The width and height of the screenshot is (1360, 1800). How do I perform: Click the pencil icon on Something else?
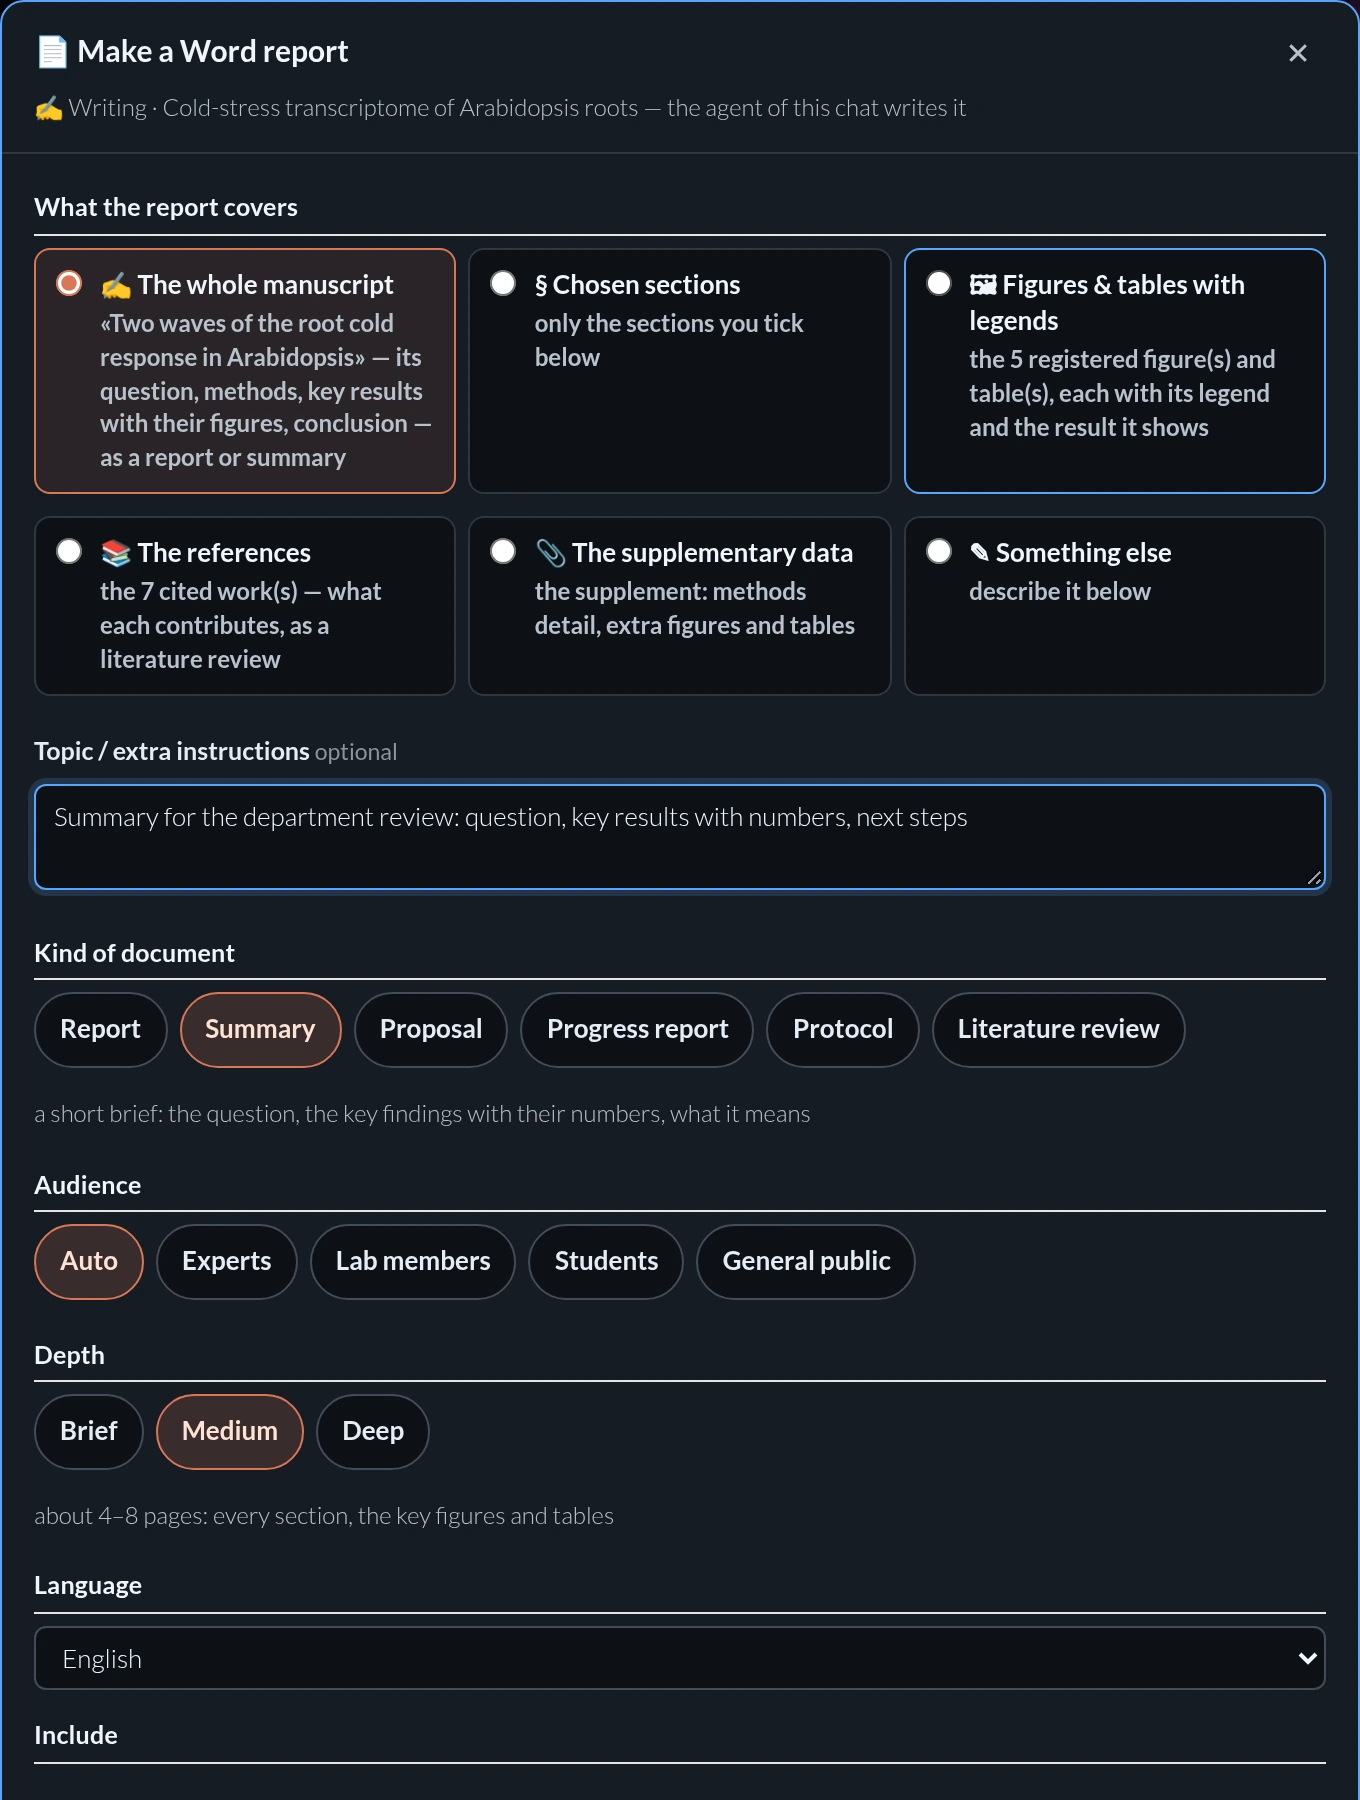(980, 553)
